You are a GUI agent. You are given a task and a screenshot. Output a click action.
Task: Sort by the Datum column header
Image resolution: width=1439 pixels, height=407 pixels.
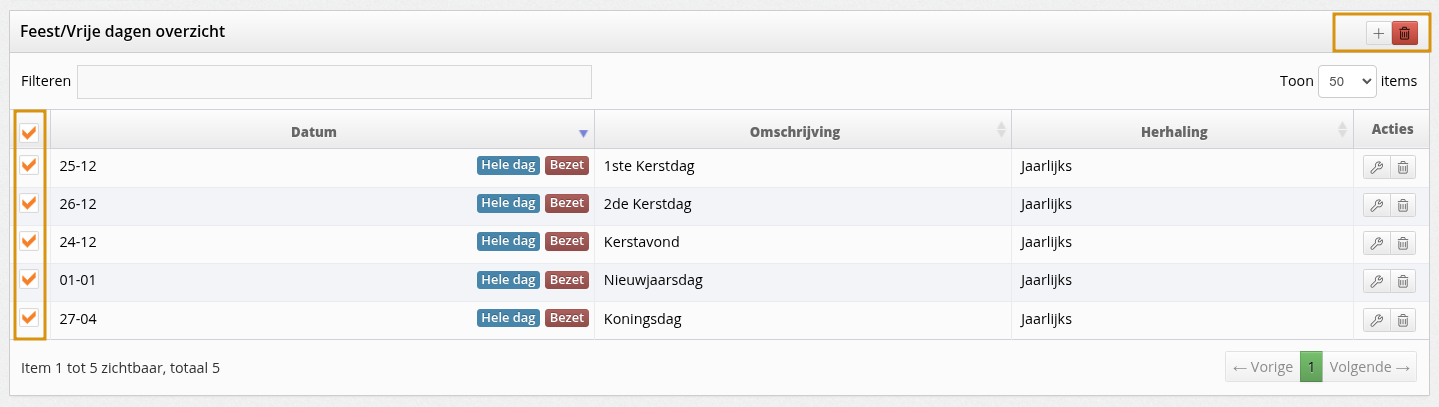314,132
